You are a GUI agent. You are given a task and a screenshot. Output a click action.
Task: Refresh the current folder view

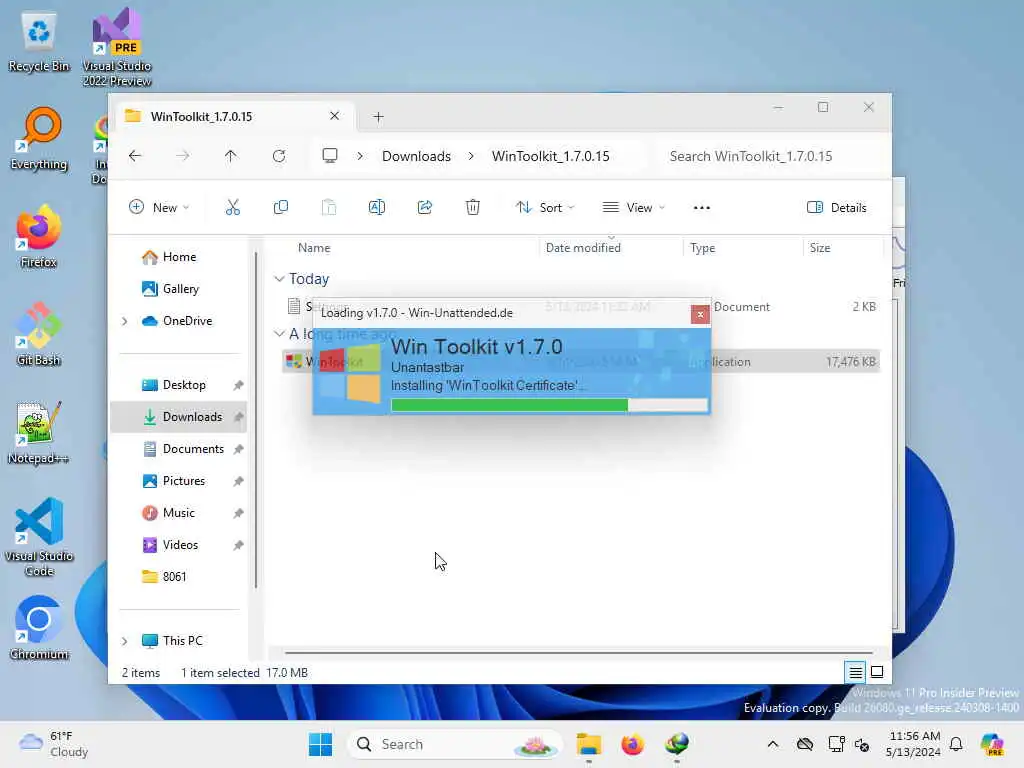tap(279, 156)
